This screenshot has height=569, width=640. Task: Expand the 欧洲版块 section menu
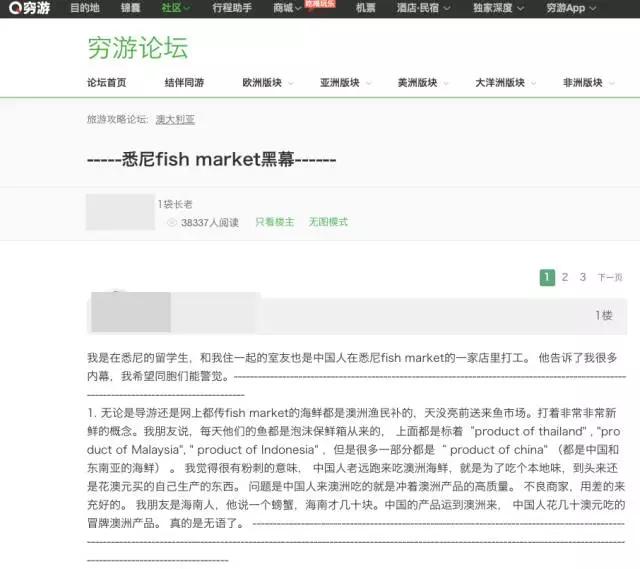click(267, 82)
